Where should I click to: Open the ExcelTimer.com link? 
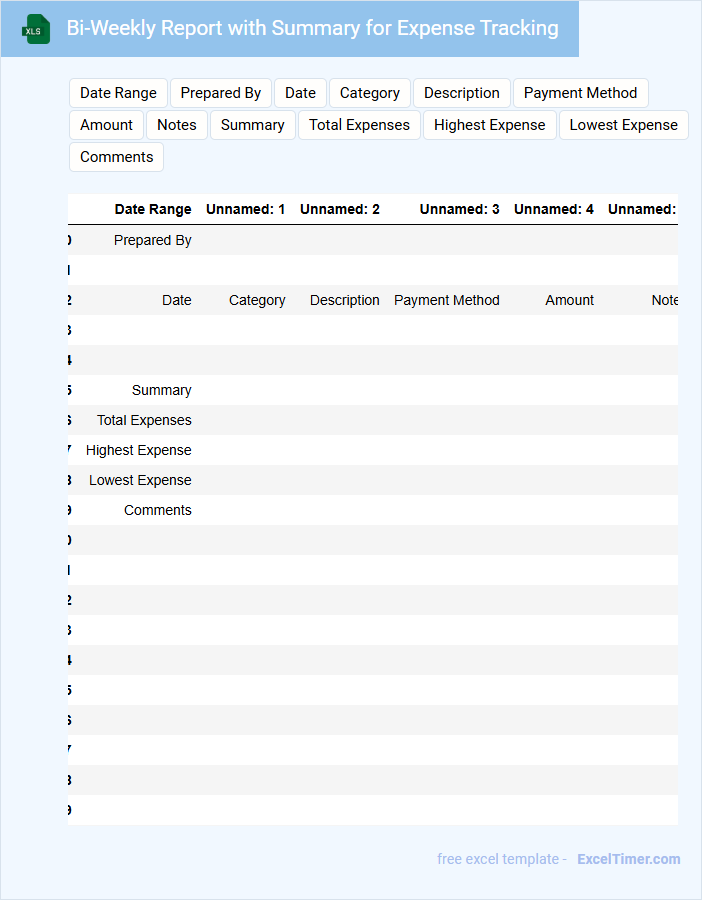(628, 859)
